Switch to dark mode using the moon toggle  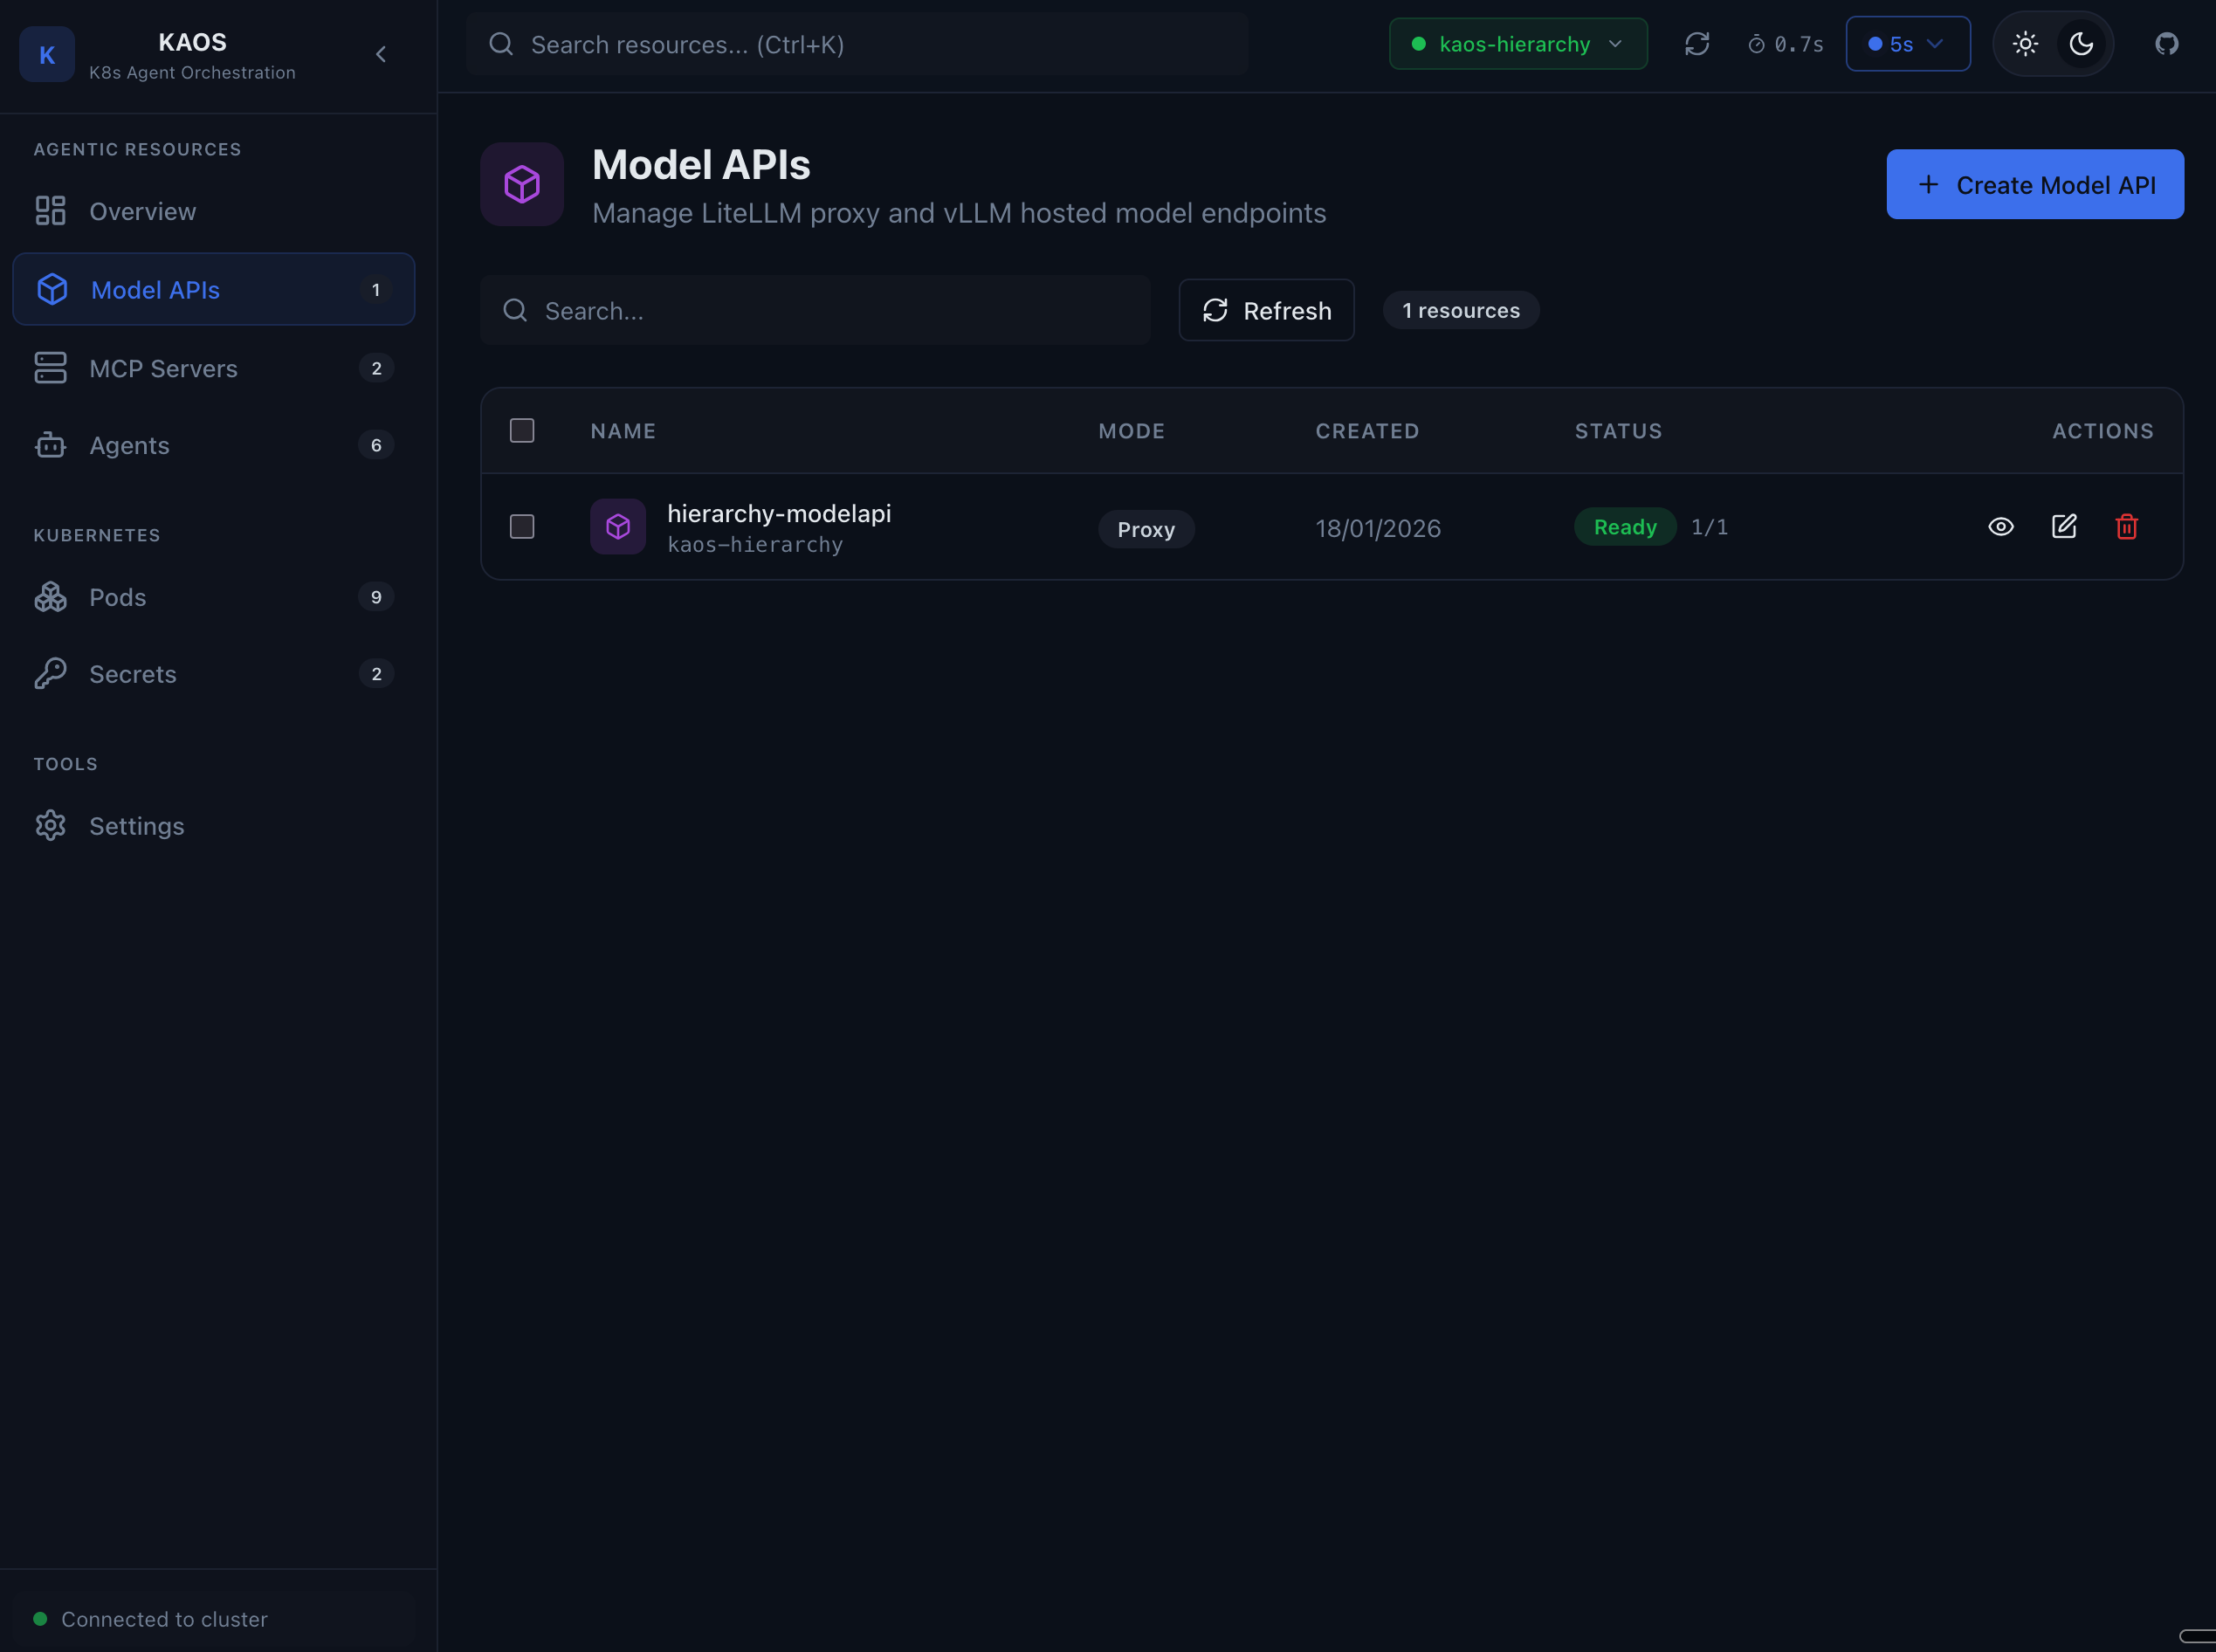pyautogui.click(x=2081, y=43)
